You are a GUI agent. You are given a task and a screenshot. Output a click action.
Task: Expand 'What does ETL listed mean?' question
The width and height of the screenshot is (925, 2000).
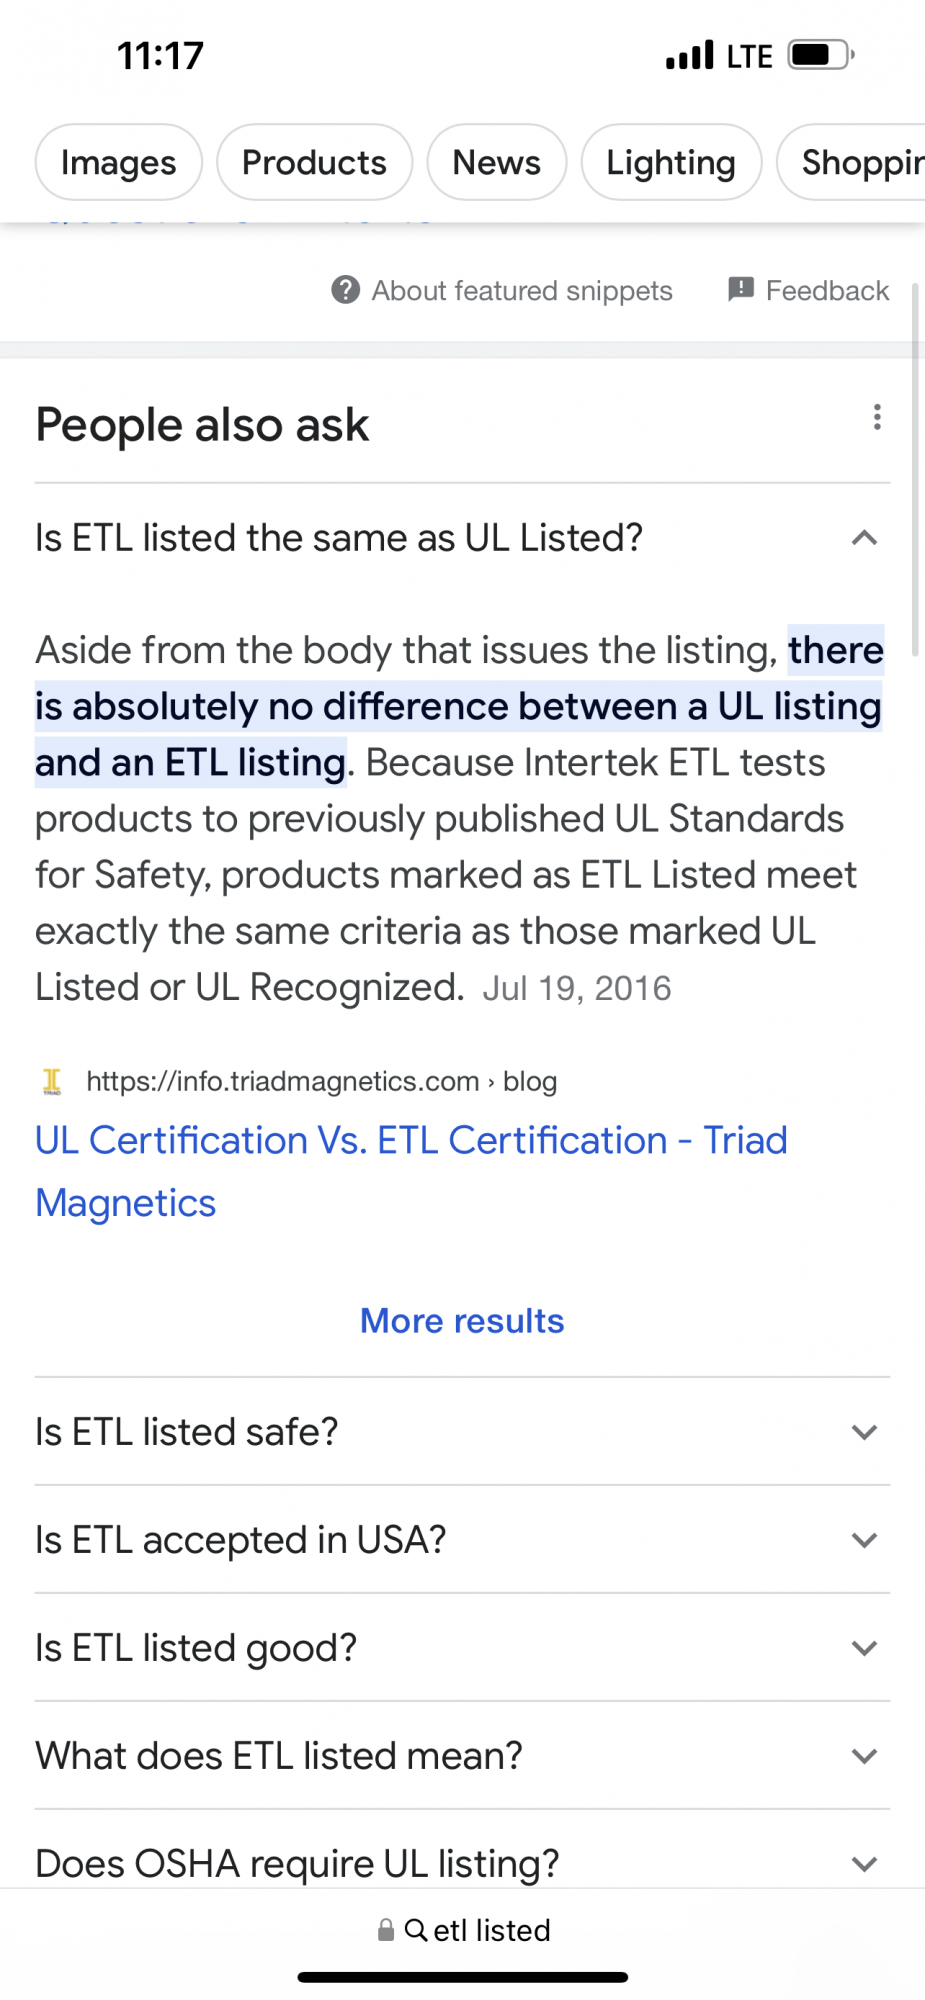[x=462, y=1755]
